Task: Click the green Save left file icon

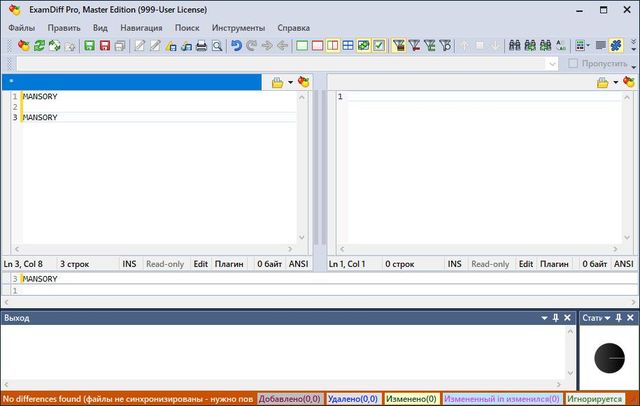Action: (89, 46)
